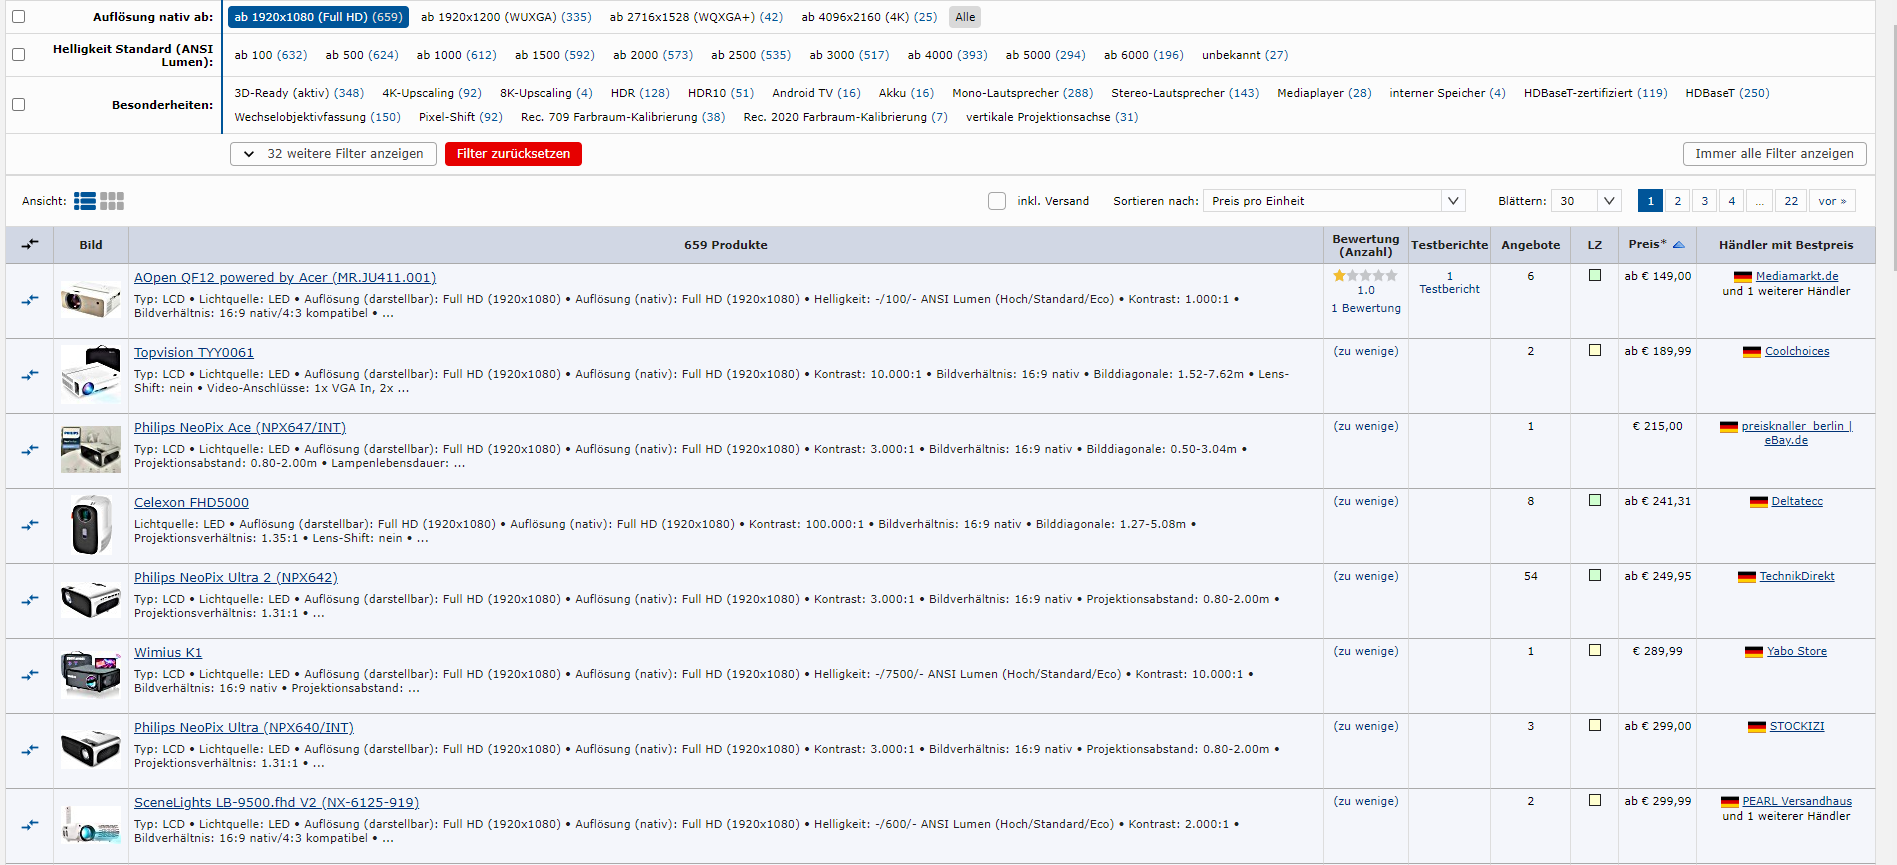The image size is (1897, 865).
Task: Select brightness filter ab 3000
Action: 849,55
